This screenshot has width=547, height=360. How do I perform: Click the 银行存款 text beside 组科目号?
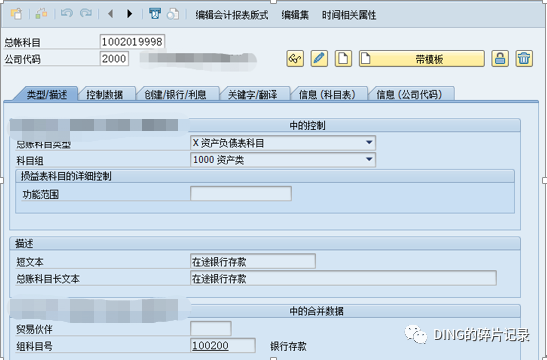288,346
